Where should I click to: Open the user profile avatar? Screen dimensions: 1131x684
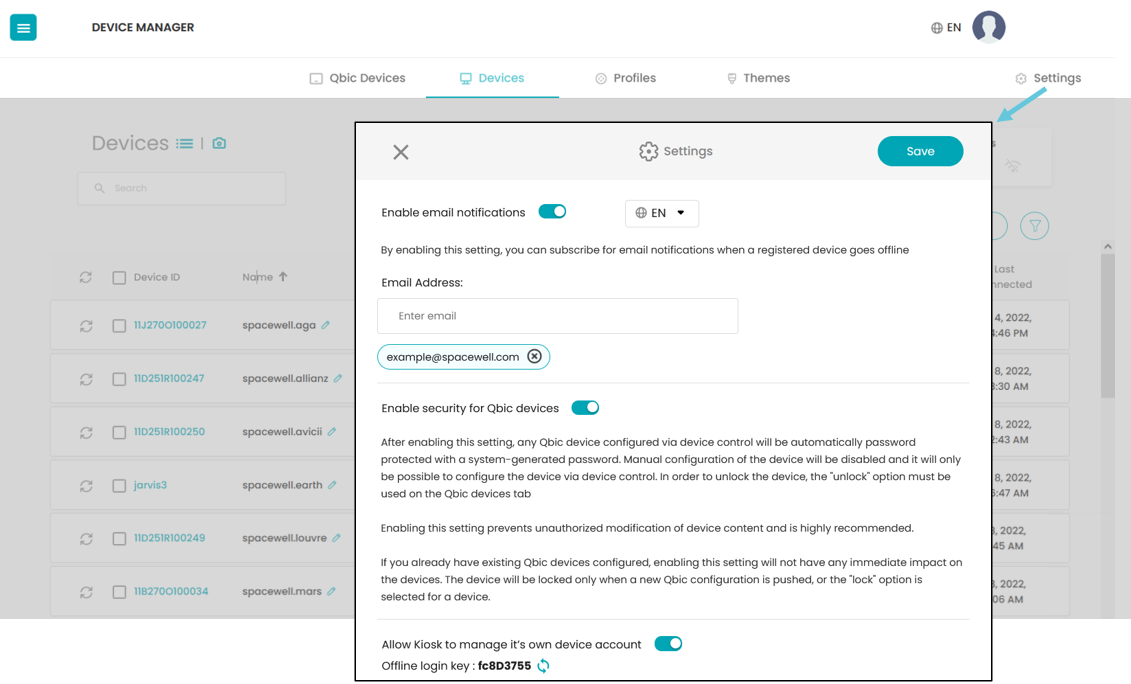coord(988,27)
